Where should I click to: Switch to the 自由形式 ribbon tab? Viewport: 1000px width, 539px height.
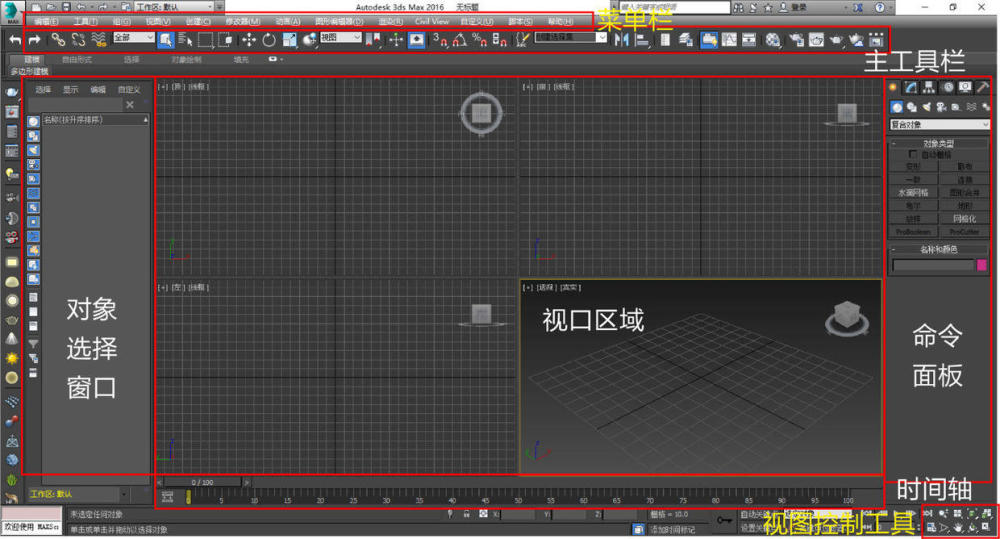(x=77, y=60)
